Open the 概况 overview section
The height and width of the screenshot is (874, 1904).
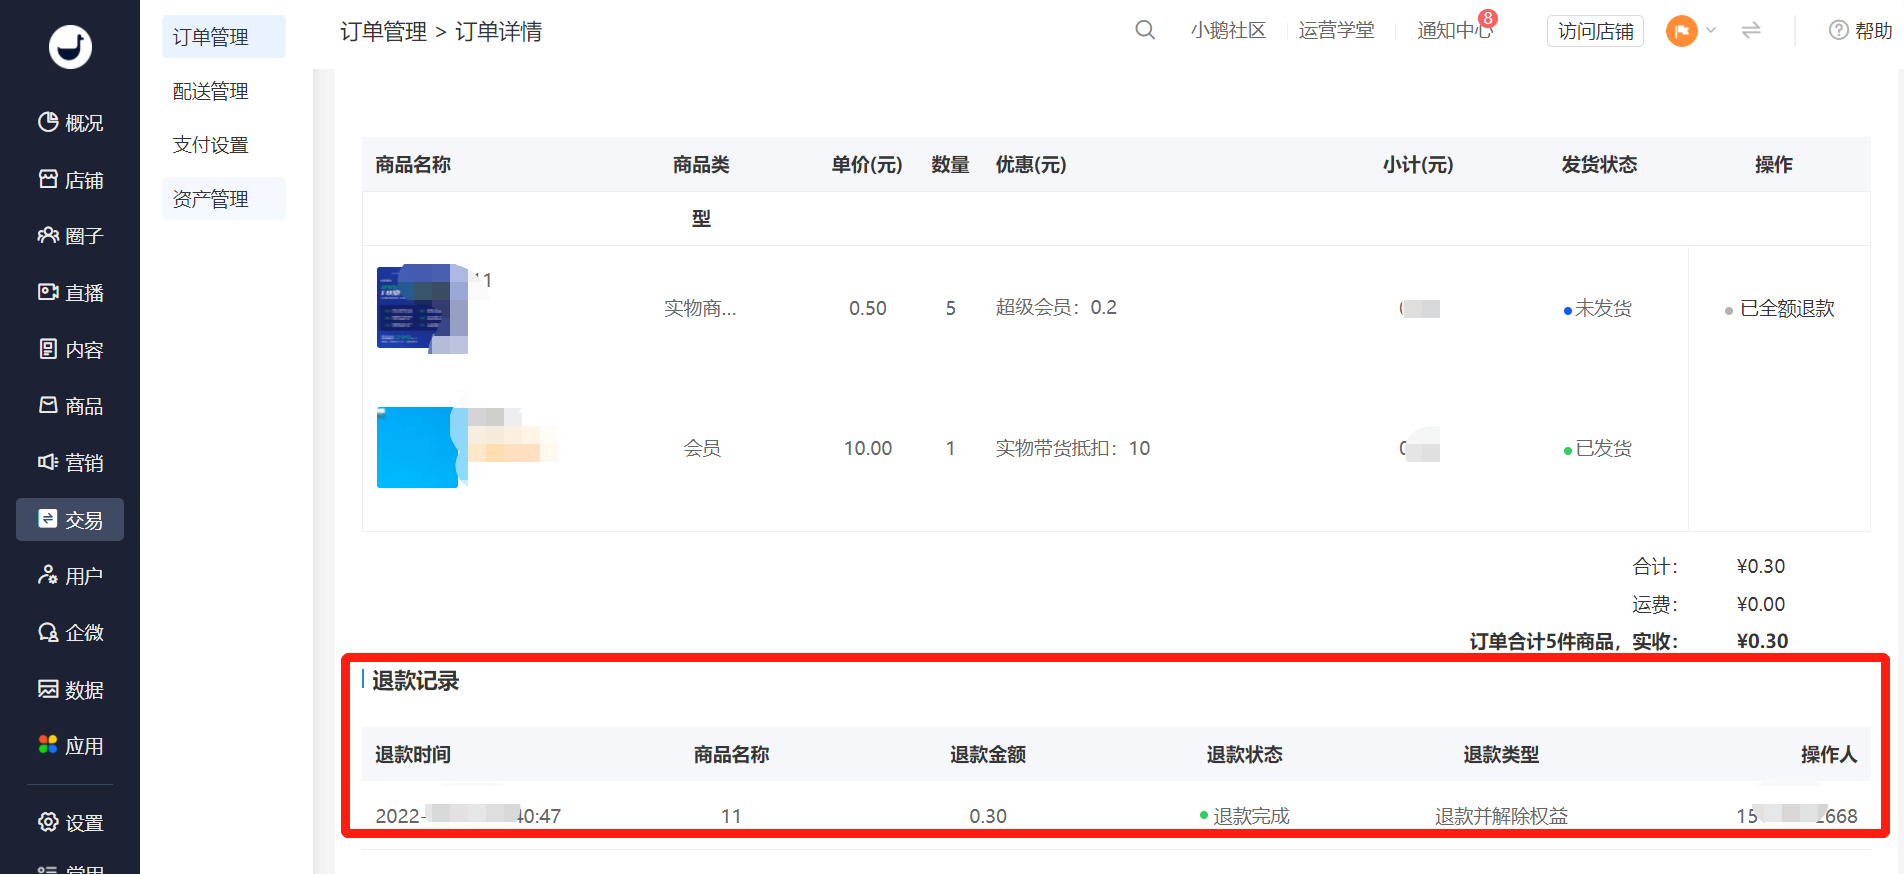coord(70,123)
